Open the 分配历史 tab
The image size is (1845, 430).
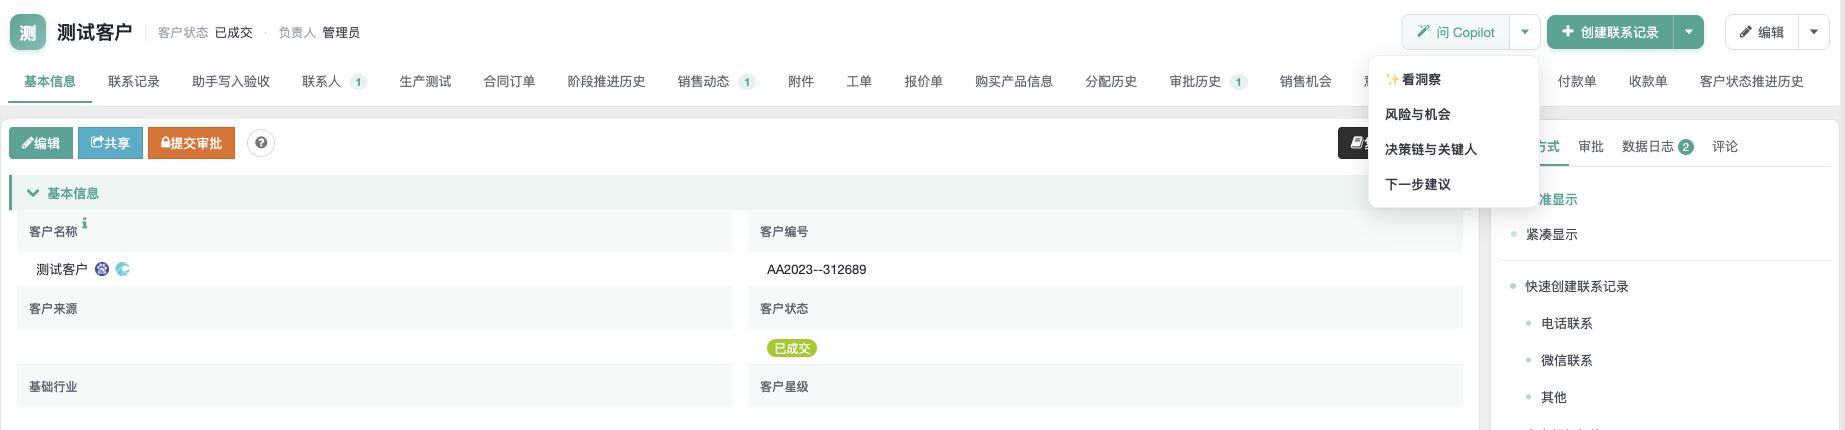(1111, 81)
